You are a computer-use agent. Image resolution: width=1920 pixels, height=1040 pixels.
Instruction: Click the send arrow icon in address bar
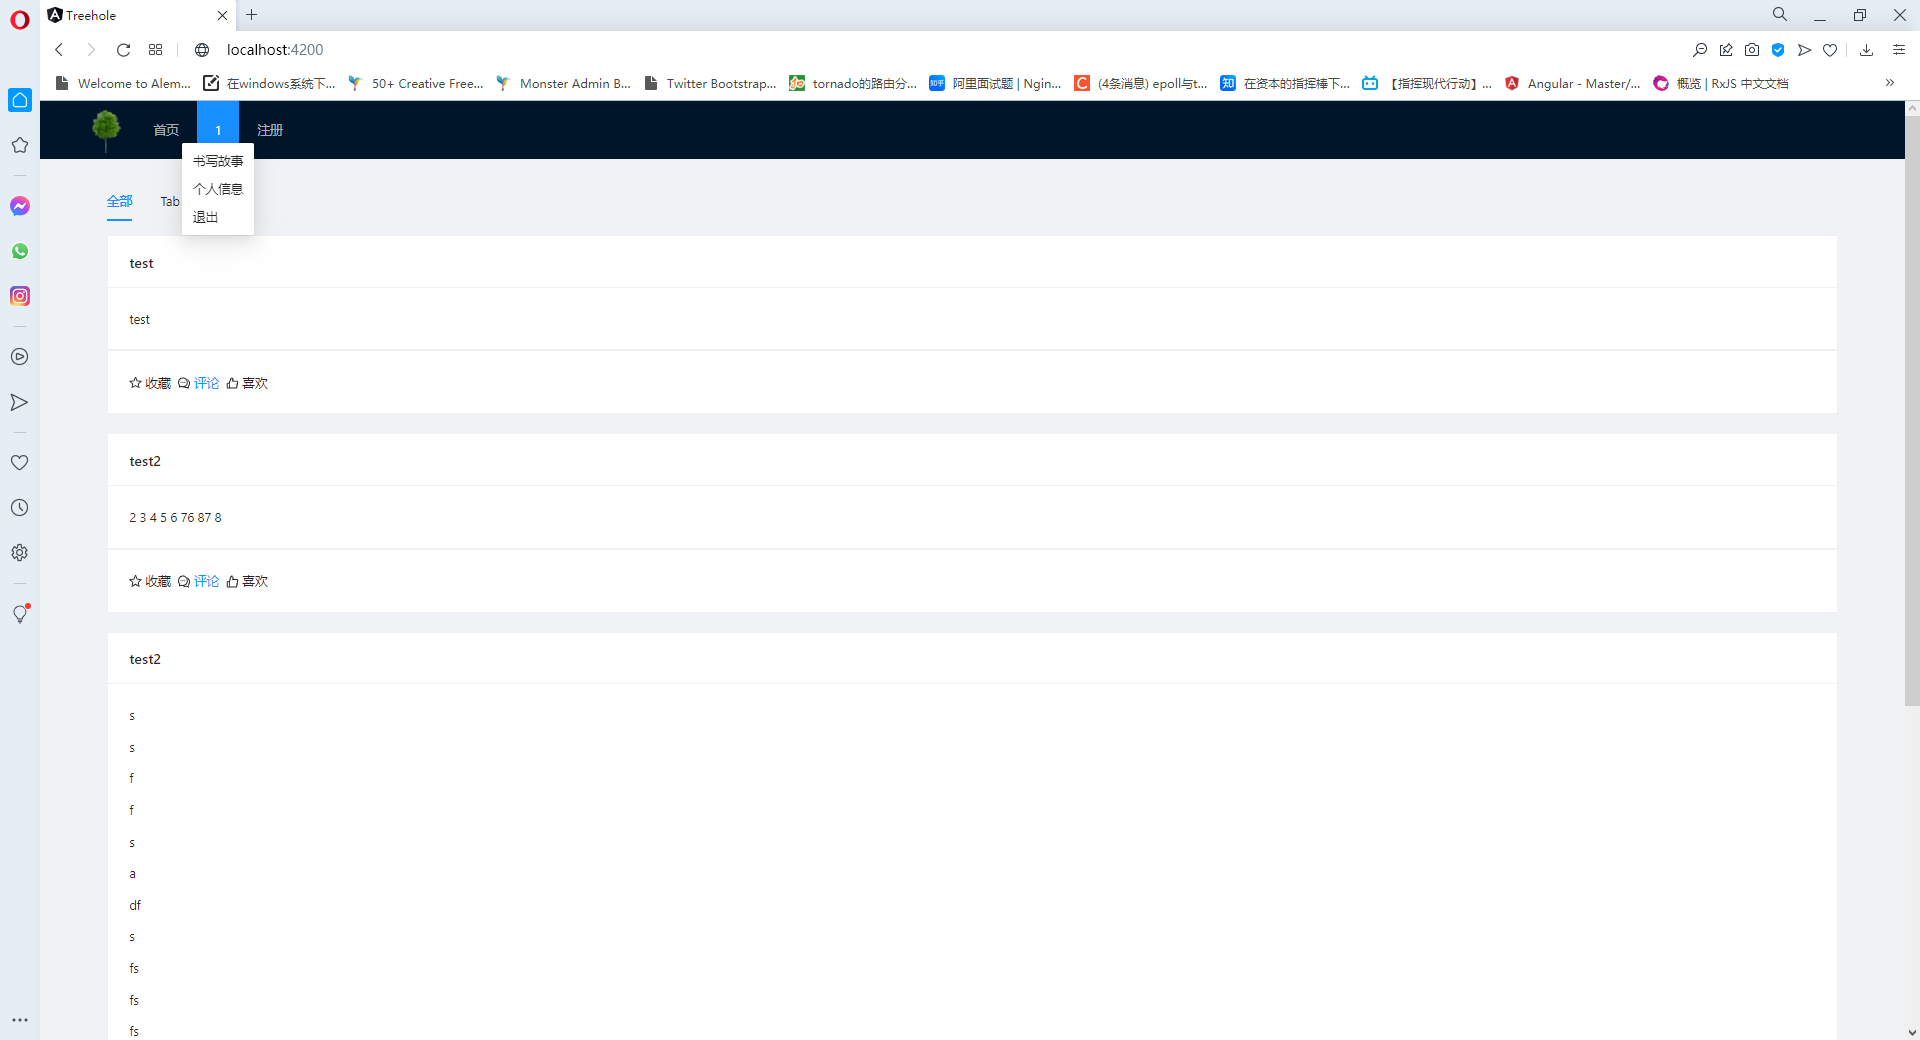point(1804,50)
